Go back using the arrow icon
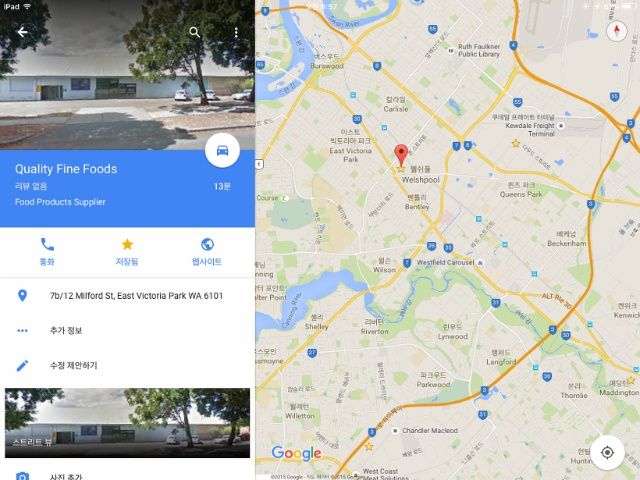The height and width of the screenshot is (480, 640). point(22,32)
